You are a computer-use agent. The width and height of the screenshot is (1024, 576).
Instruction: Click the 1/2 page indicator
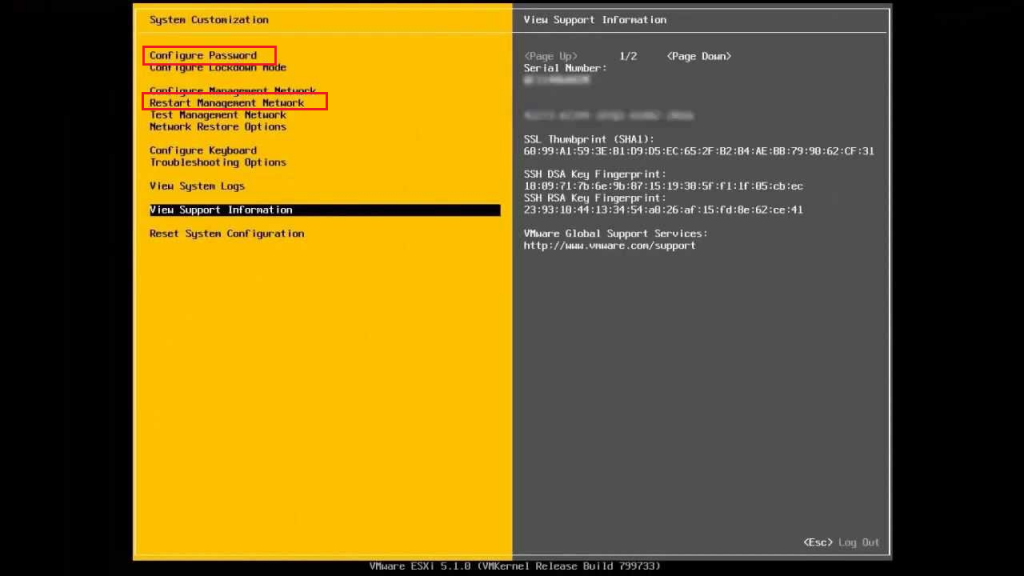click(x=628, y=56)
